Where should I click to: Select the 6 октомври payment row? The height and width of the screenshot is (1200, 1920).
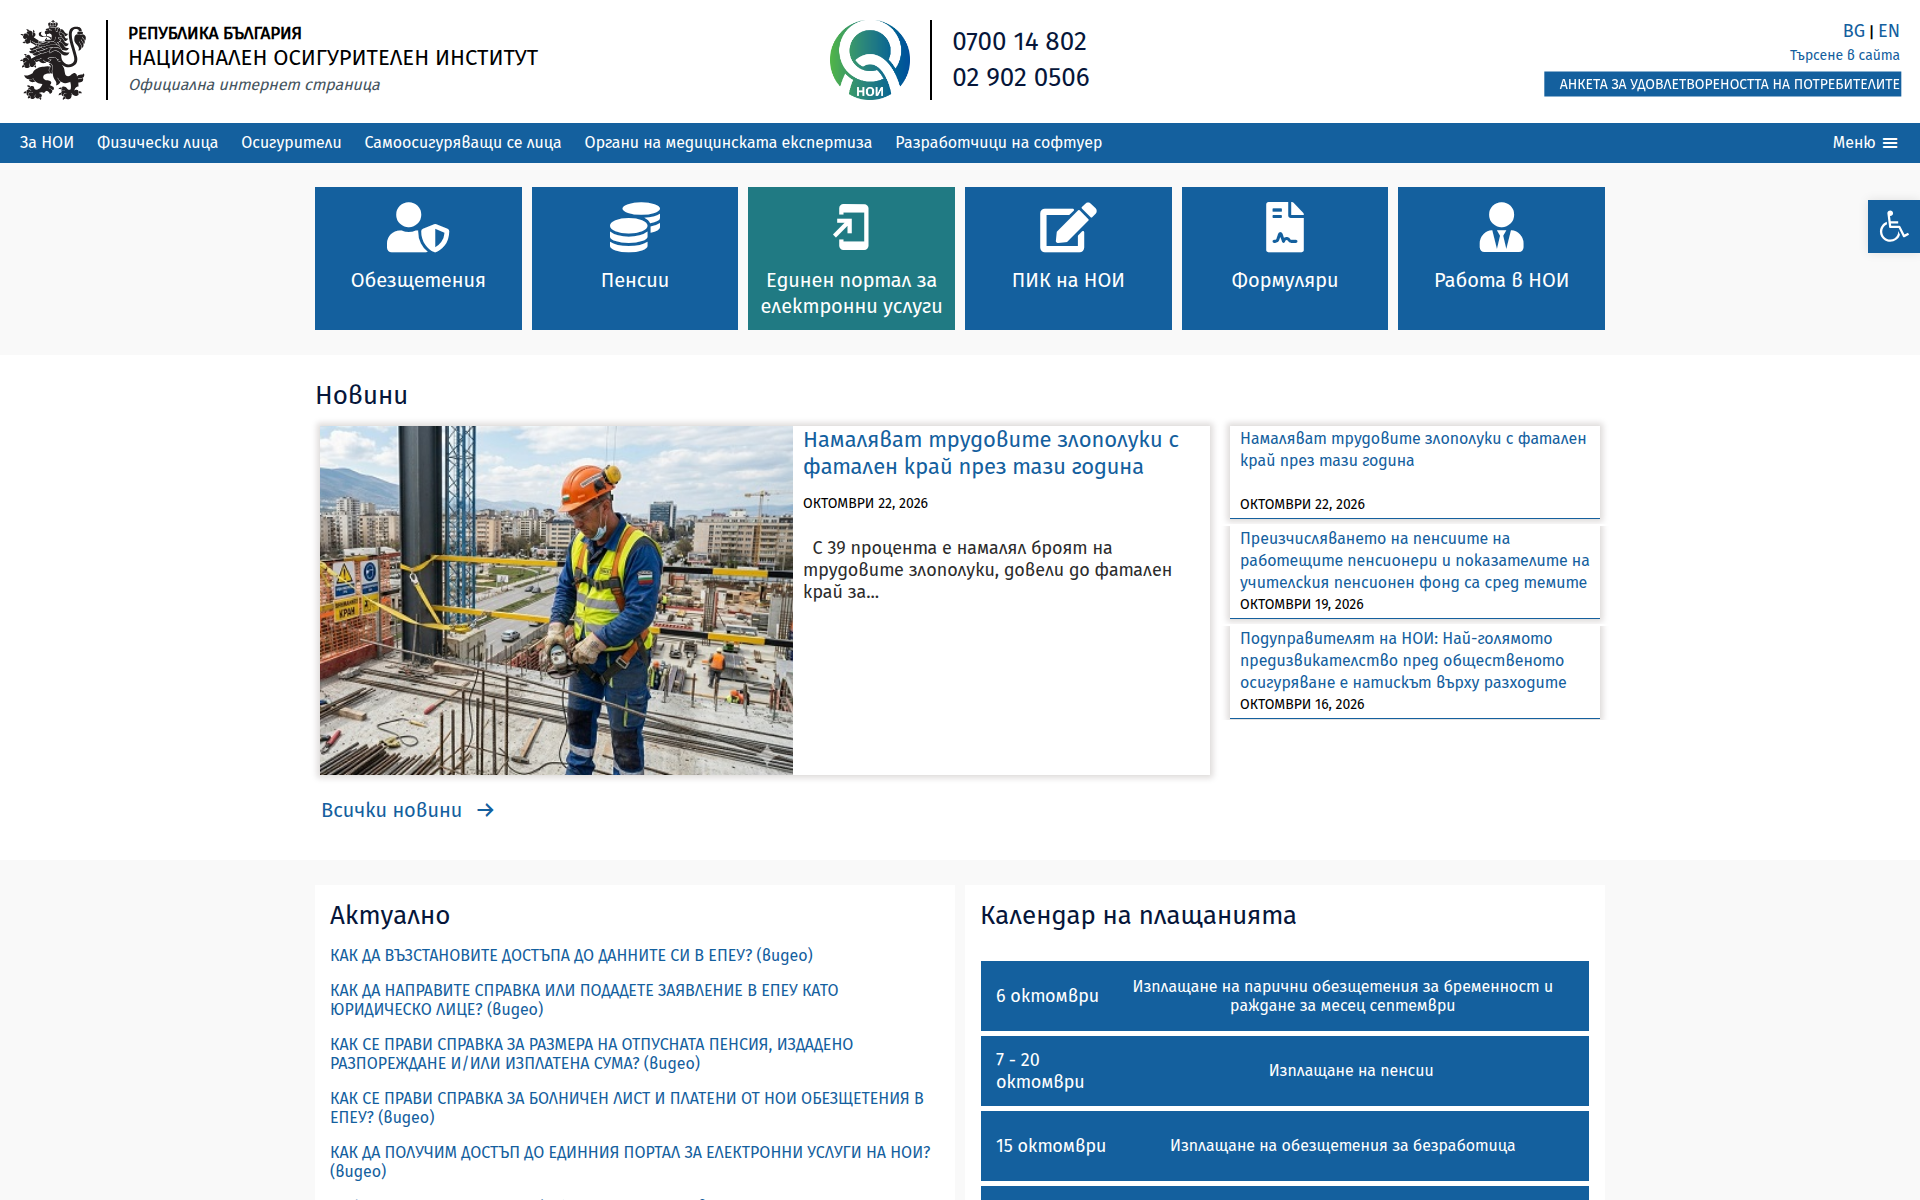click(1284, 996)
